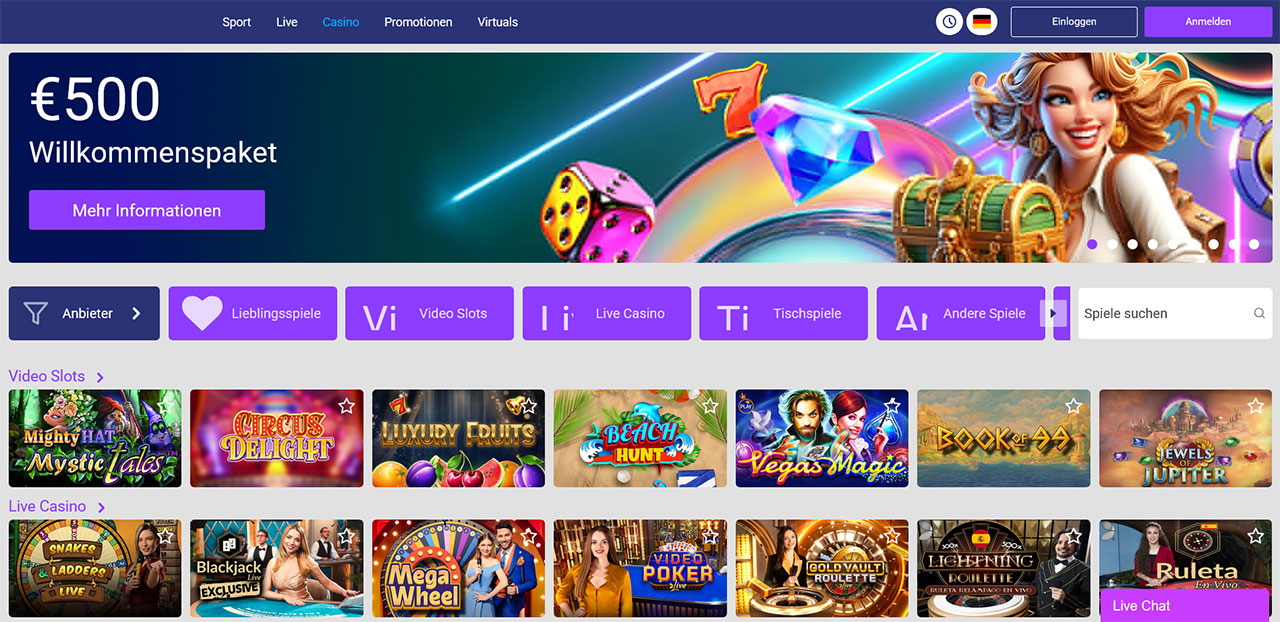1280x622 pixels.
Task: Open the German flag language selector
Action: (983, 21)
